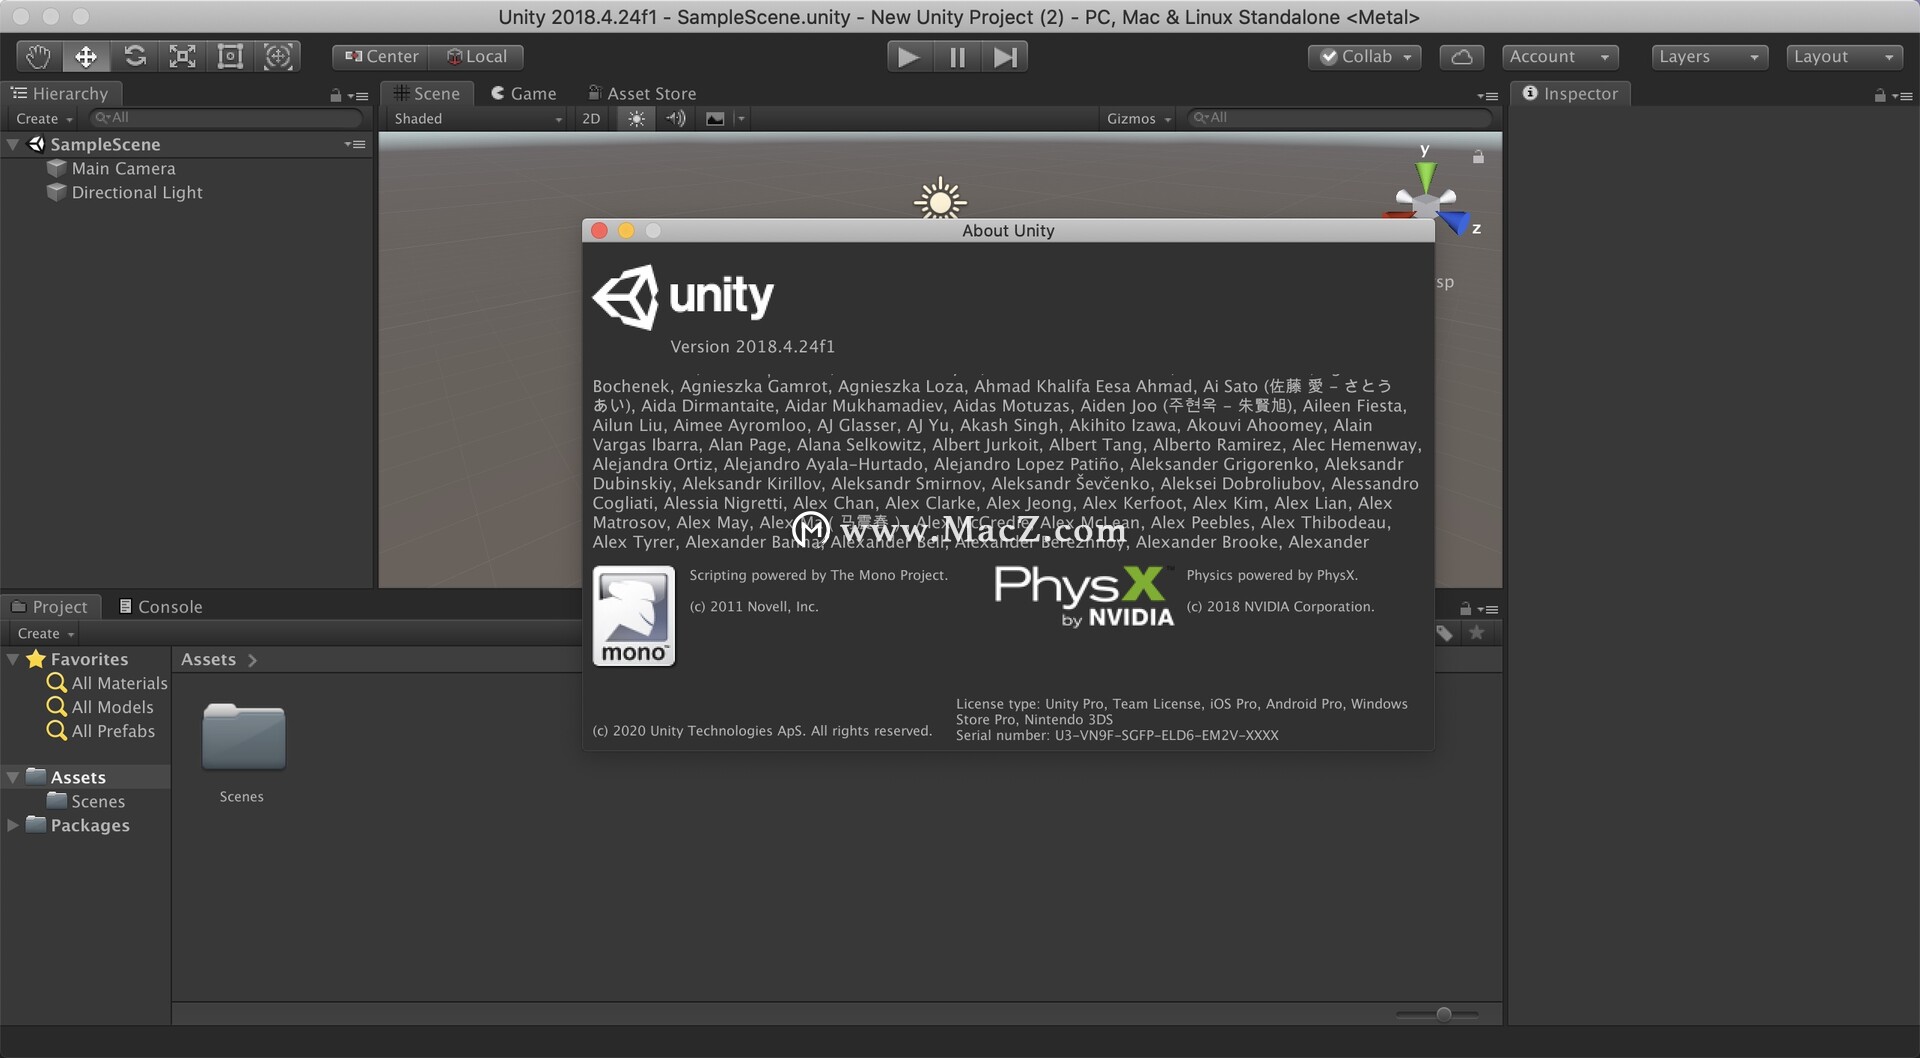Start Play mode
Screen dimensions: 1920x1058
(910, 57)
